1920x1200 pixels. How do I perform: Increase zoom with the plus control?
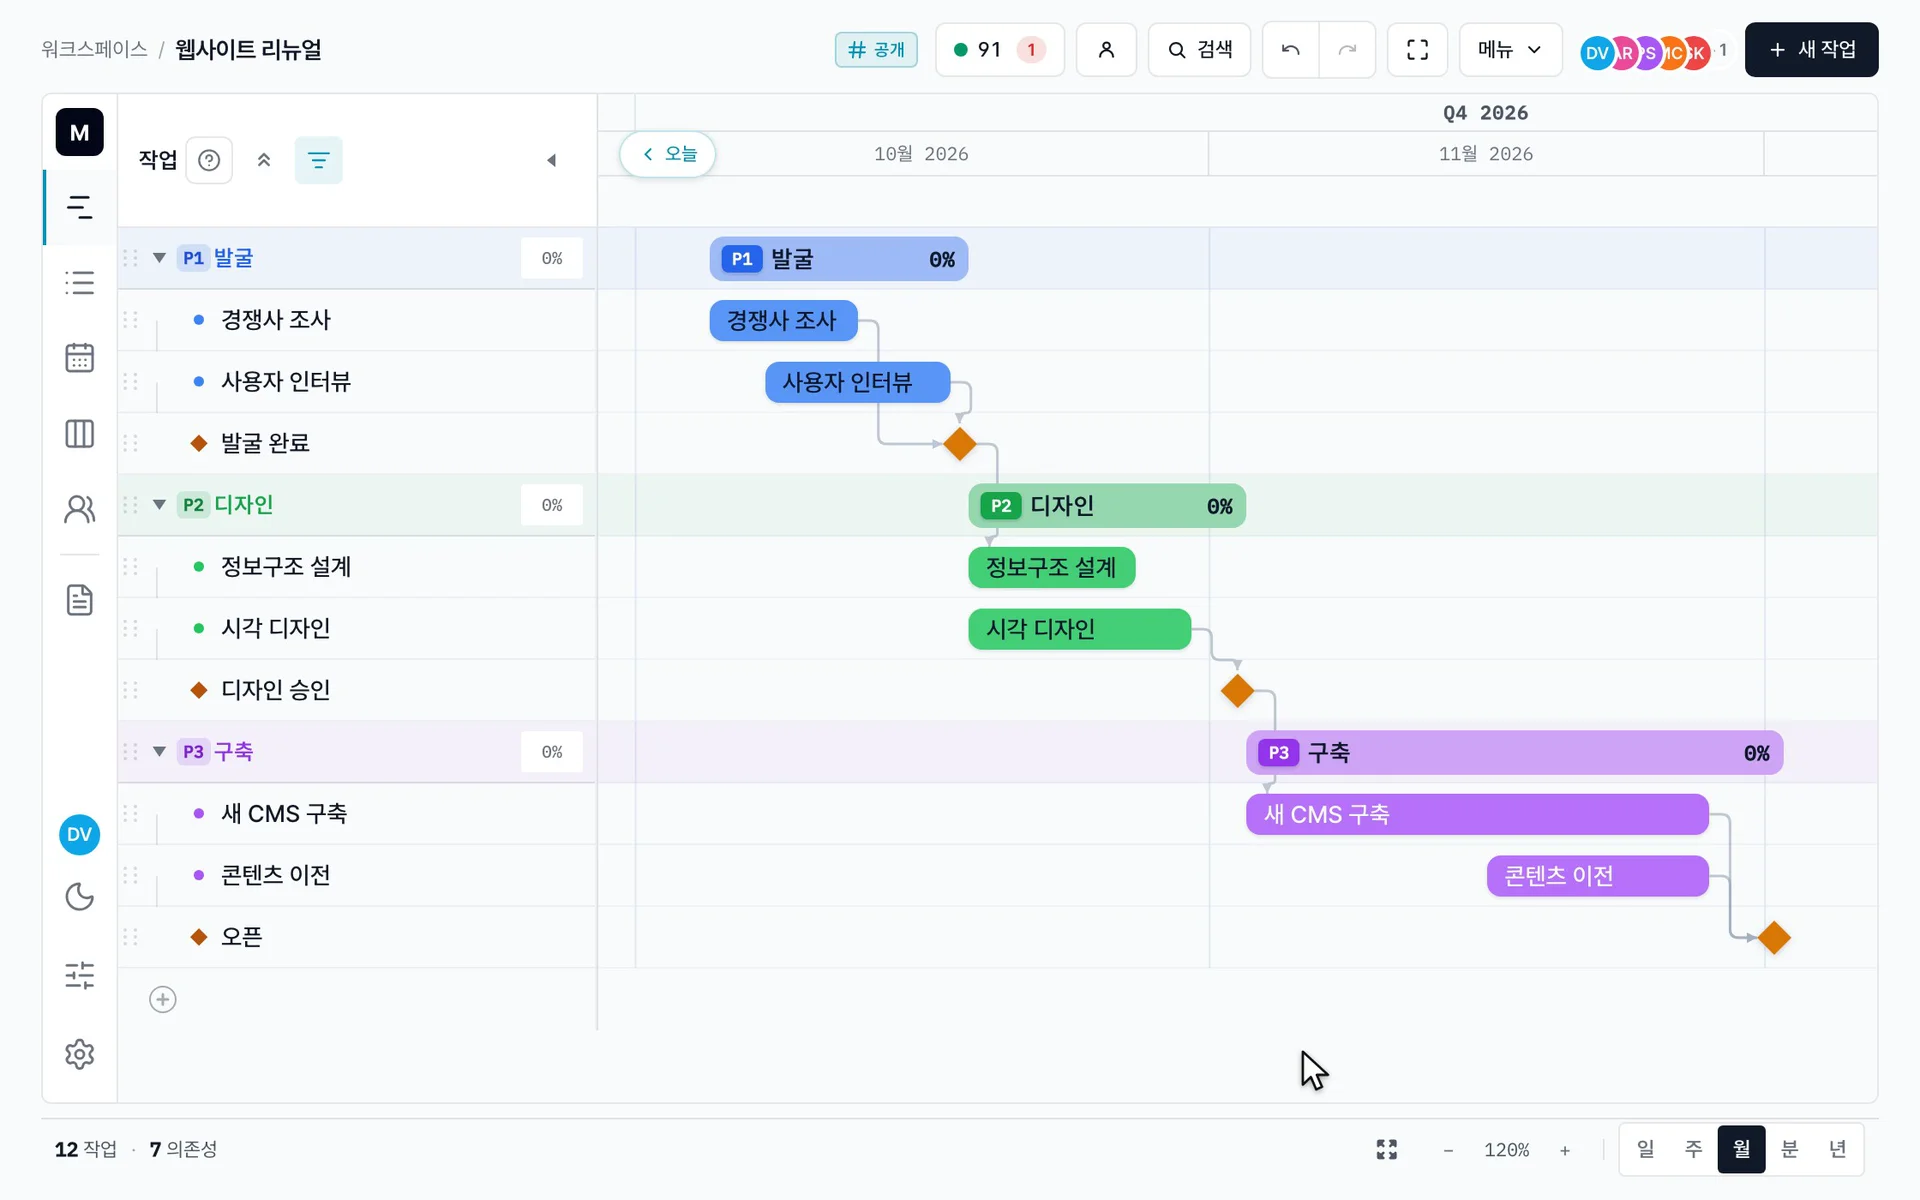tap(1565, 1150)
